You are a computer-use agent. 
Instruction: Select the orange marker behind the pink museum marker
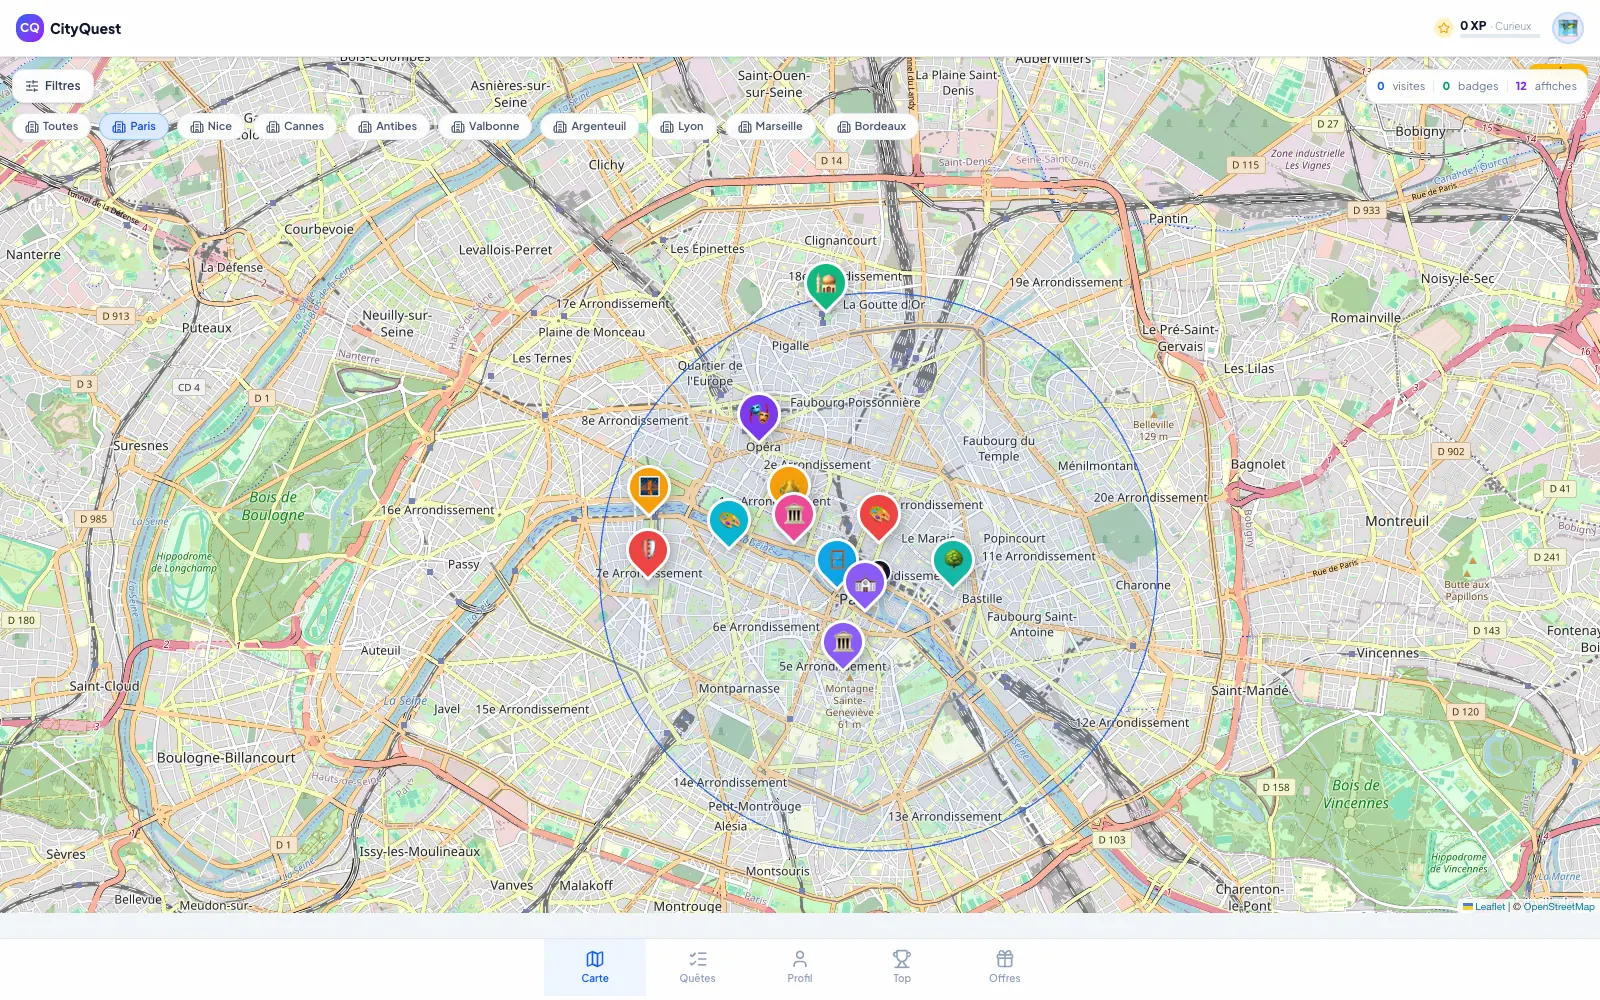(x=789, y=478)
